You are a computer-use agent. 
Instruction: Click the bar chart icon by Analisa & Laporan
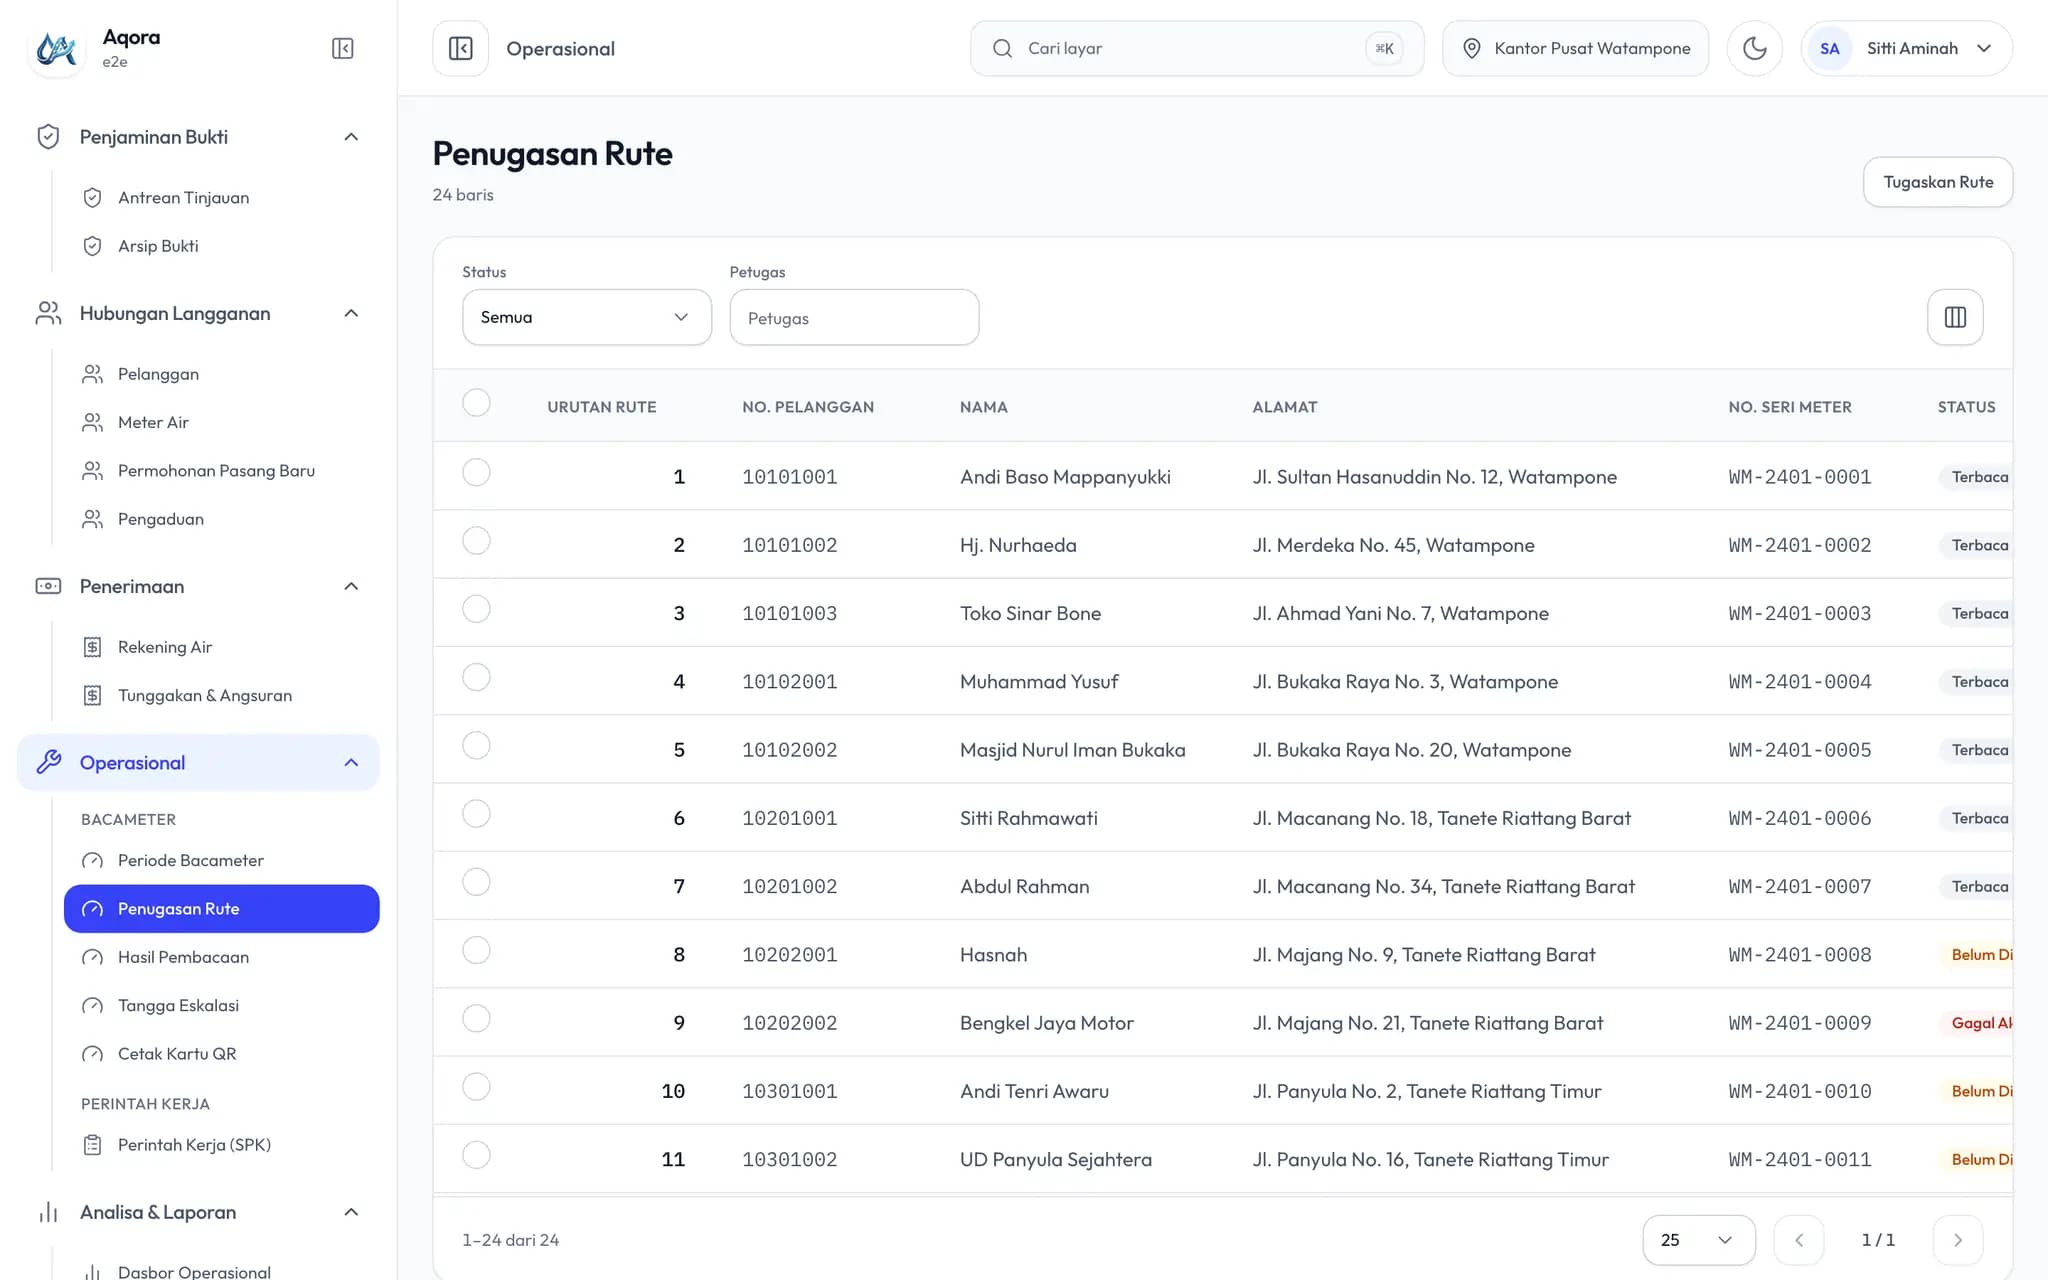click(x=48, y=1212)
